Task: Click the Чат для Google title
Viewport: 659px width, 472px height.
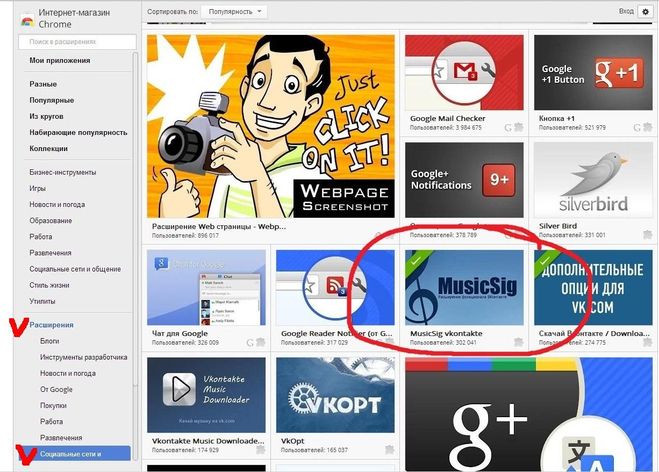Action: (x=180, y=333)
